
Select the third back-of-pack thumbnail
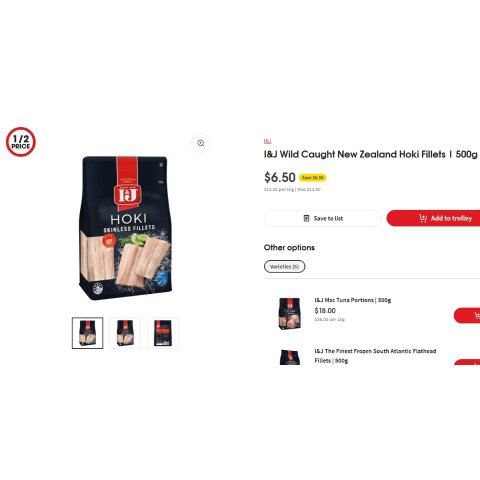tap(163, 333)
